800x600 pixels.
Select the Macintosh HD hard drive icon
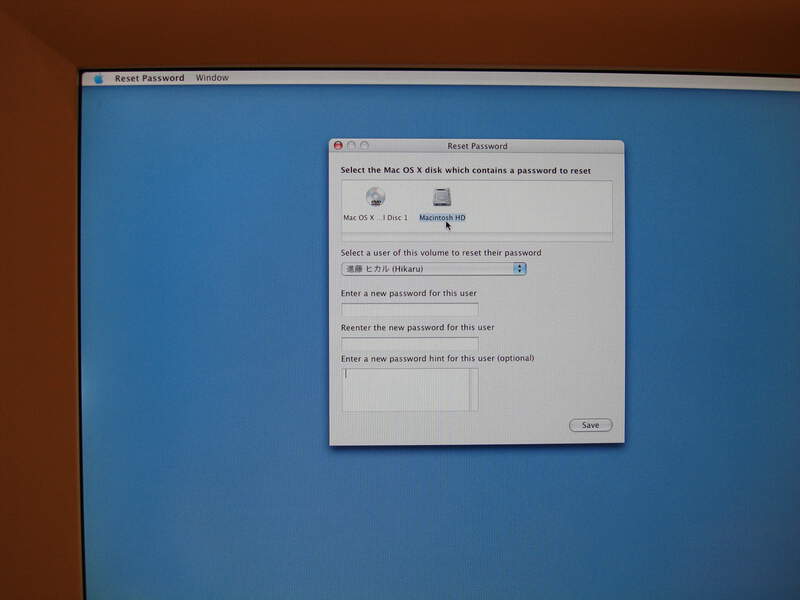[x=442, y=197]
